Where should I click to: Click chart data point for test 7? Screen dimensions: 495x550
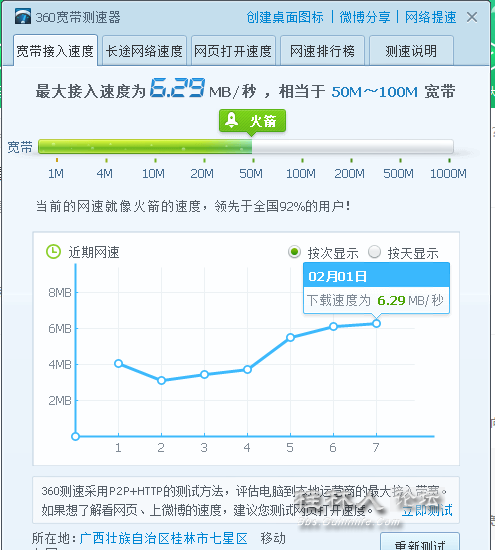376,323
